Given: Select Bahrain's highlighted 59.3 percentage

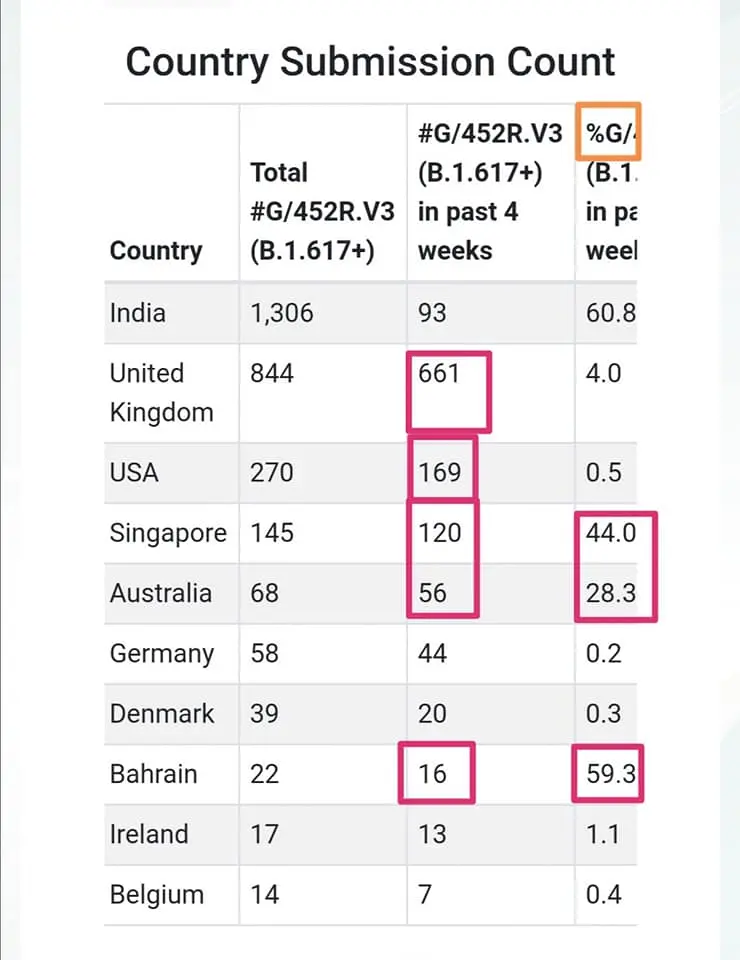Looking at the screenshot, I should tap(608, 774).
